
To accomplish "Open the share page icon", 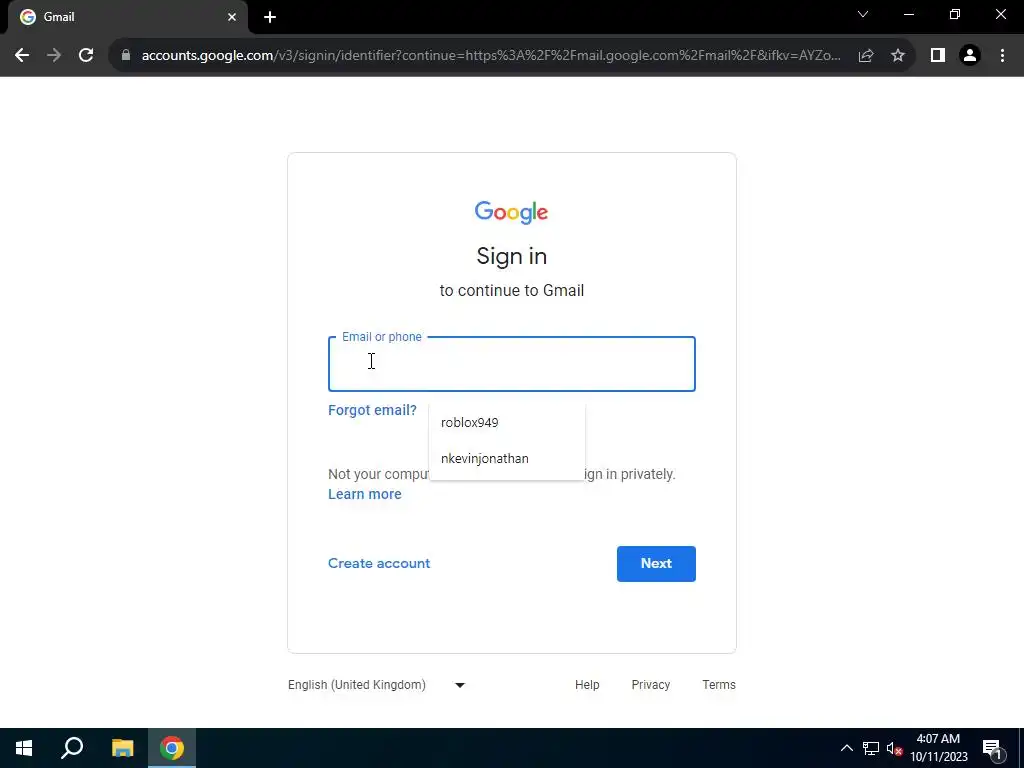I will (866, 56).
